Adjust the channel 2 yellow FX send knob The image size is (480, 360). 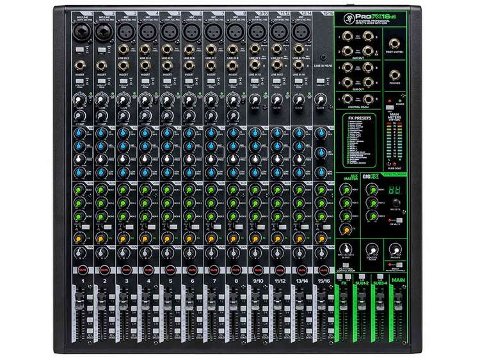tap(101, 238)
